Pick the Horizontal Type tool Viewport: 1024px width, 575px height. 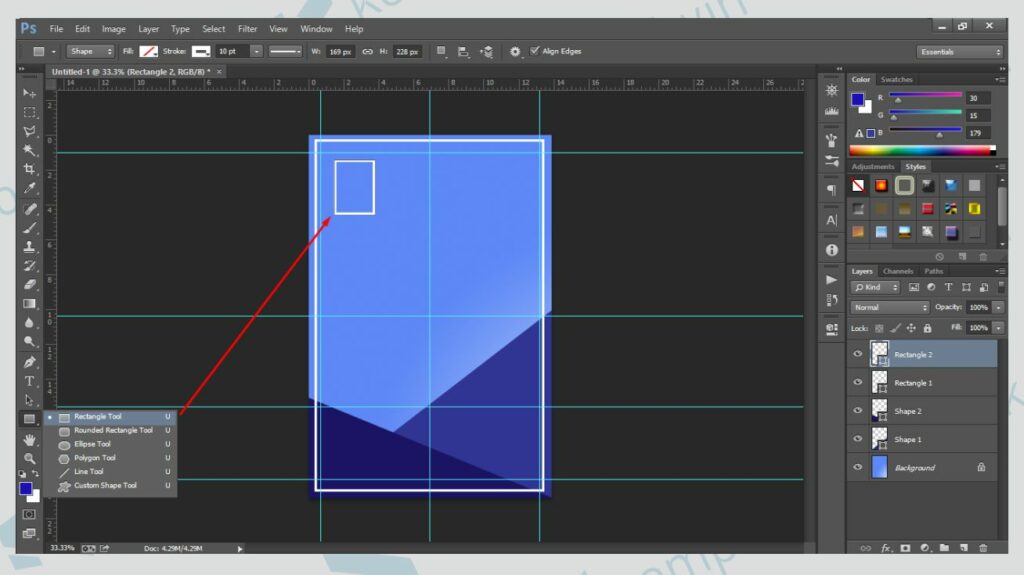(29, 381)
